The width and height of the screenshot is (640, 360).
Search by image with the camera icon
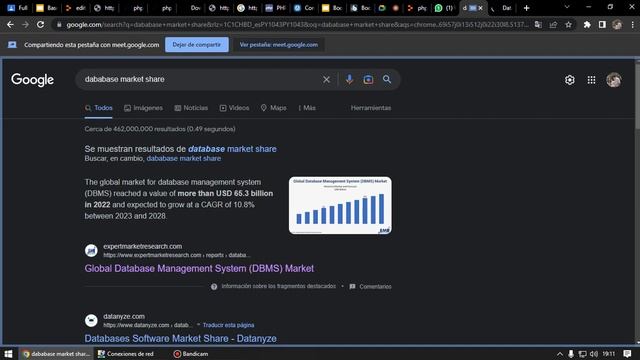click(x=368, y=80)
